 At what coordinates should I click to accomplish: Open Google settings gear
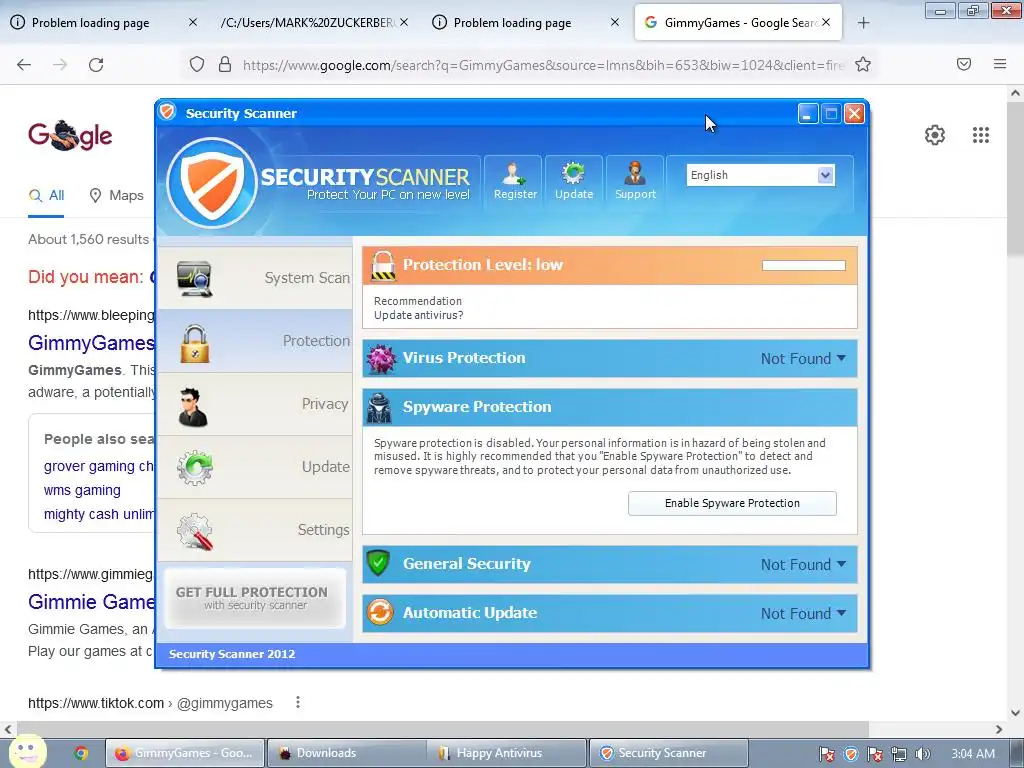pyautogui.click(x=935, y=135)
